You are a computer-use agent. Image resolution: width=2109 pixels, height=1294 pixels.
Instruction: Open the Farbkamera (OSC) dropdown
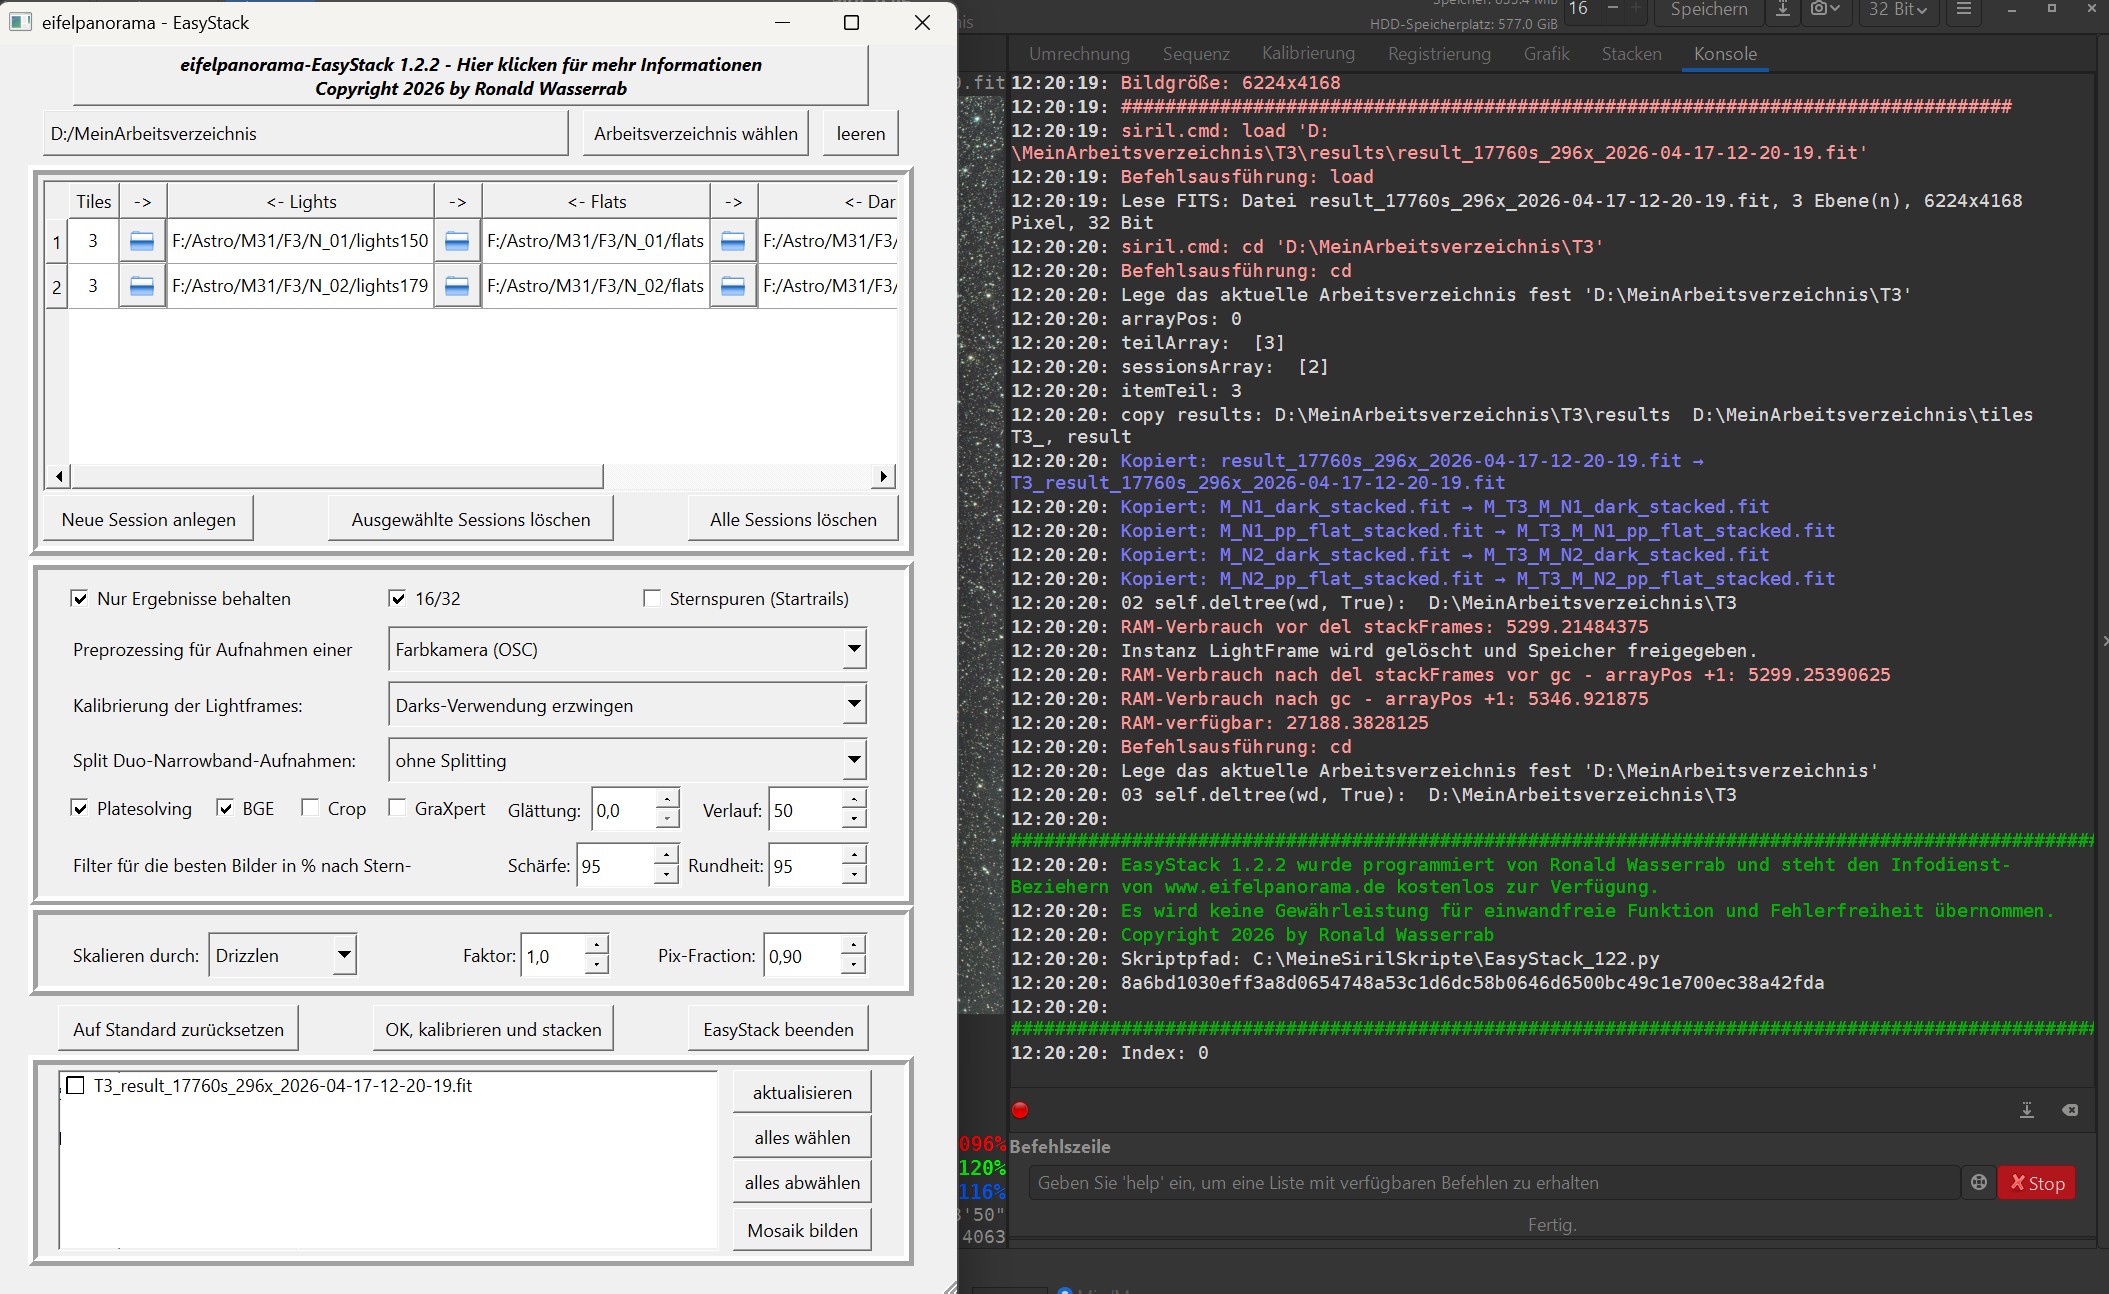coord(626,650)
